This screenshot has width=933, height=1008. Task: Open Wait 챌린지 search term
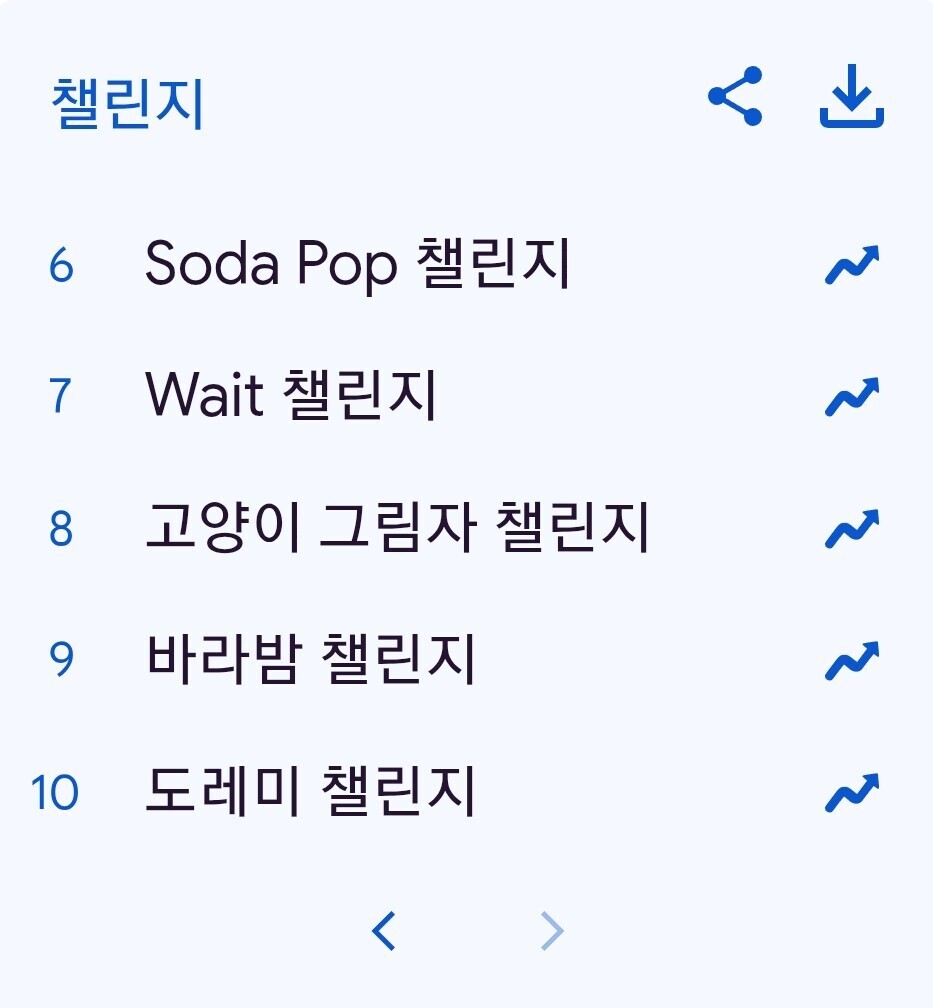coord(291,395)
